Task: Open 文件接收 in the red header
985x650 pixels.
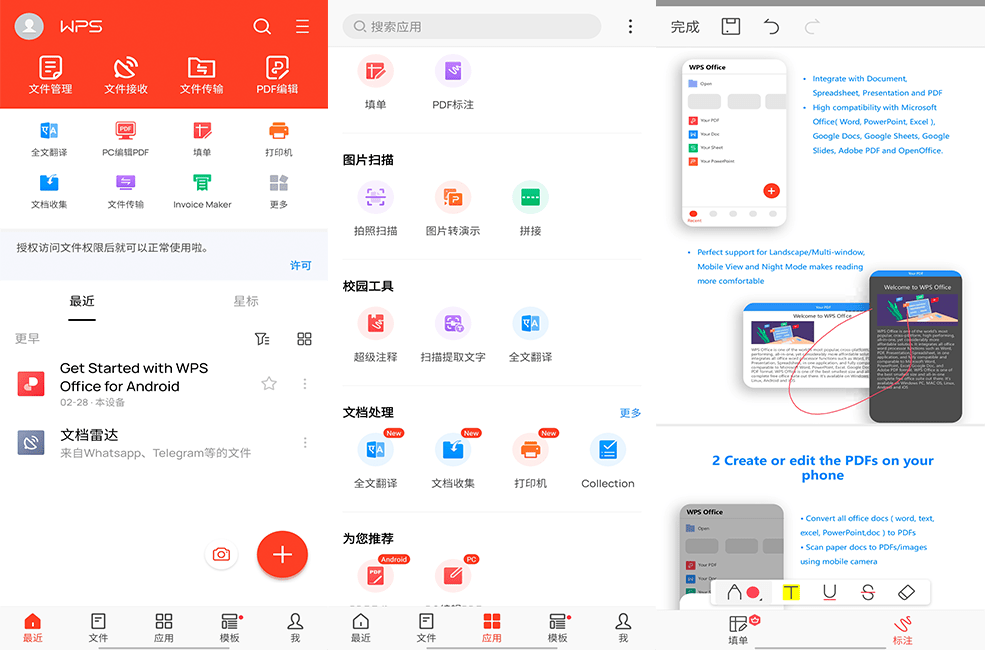Action: point(126,75)
